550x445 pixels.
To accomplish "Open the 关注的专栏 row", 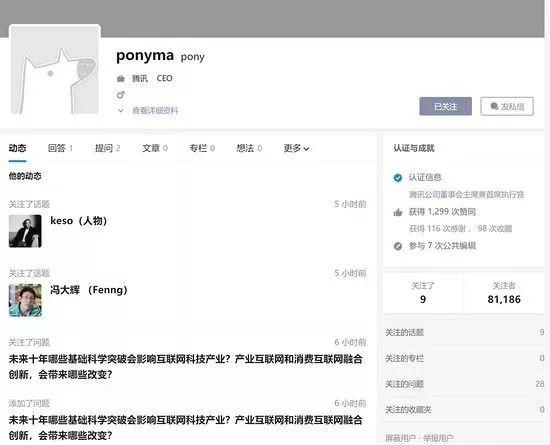I will (x=464, y=358).
